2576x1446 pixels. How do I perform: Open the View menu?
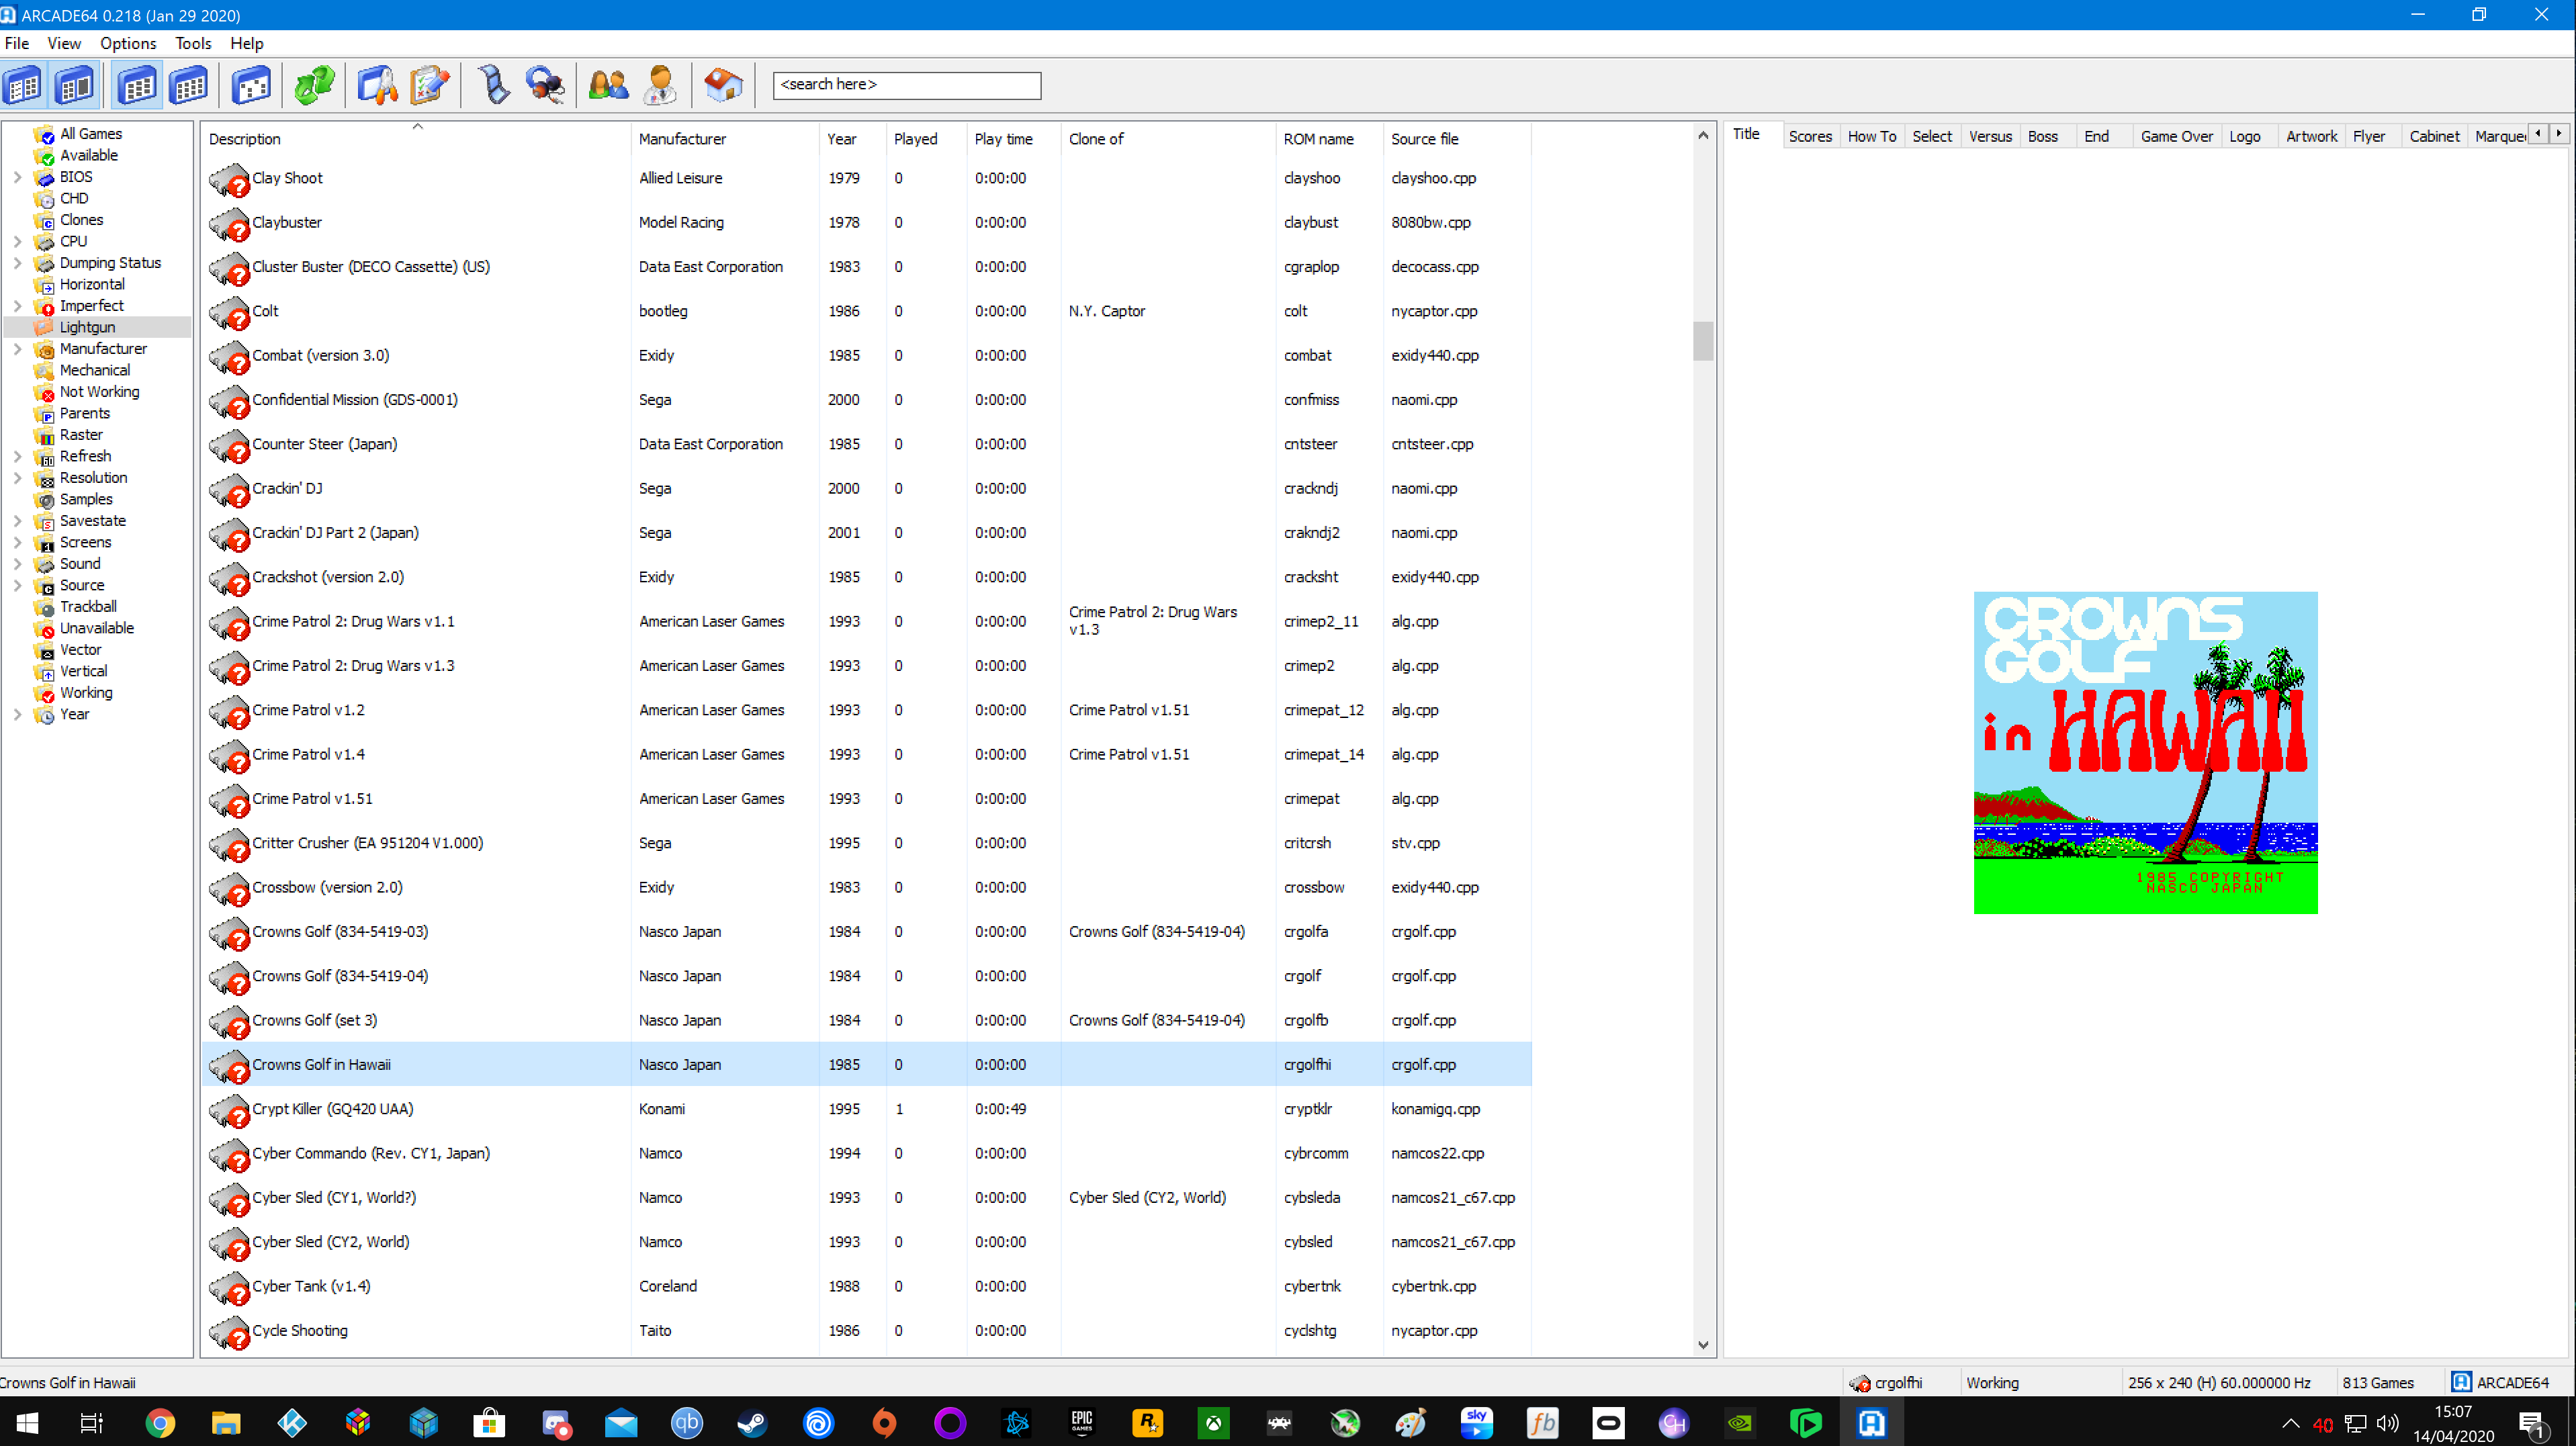(x=64, y=43)
